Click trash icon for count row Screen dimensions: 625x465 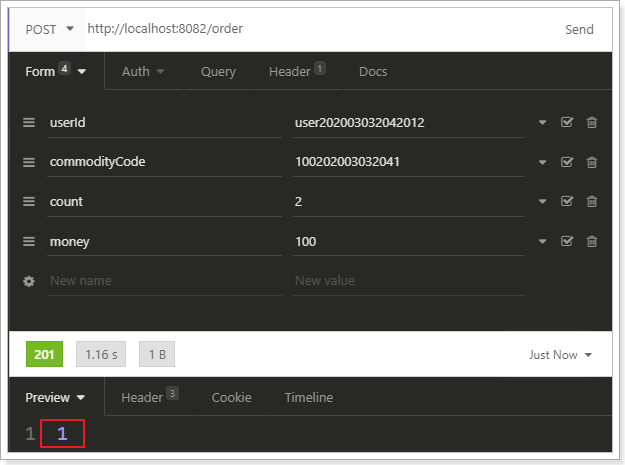592,201
